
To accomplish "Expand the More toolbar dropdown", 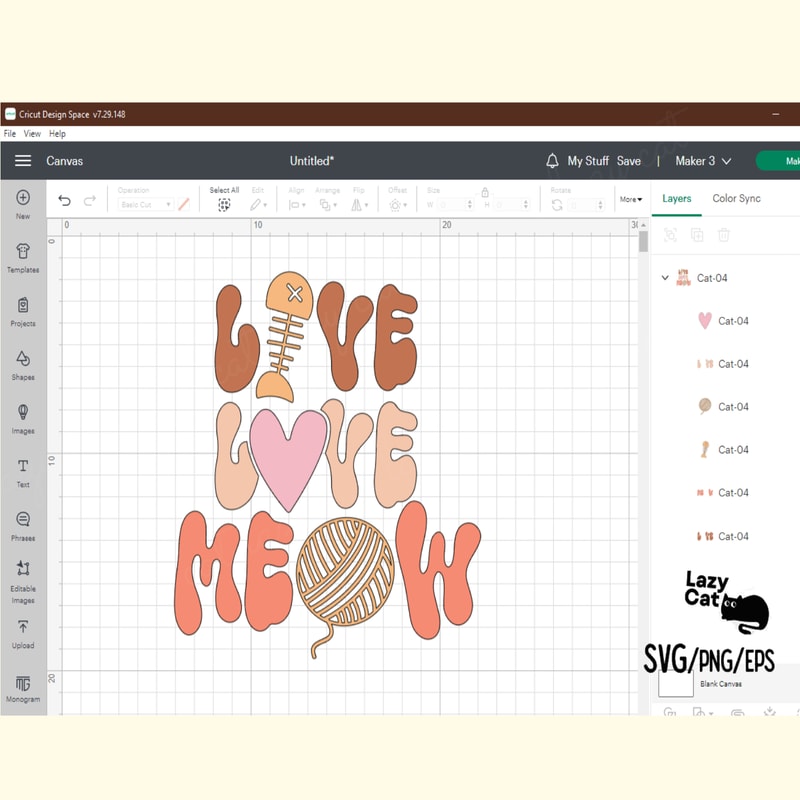I will 631,199.
